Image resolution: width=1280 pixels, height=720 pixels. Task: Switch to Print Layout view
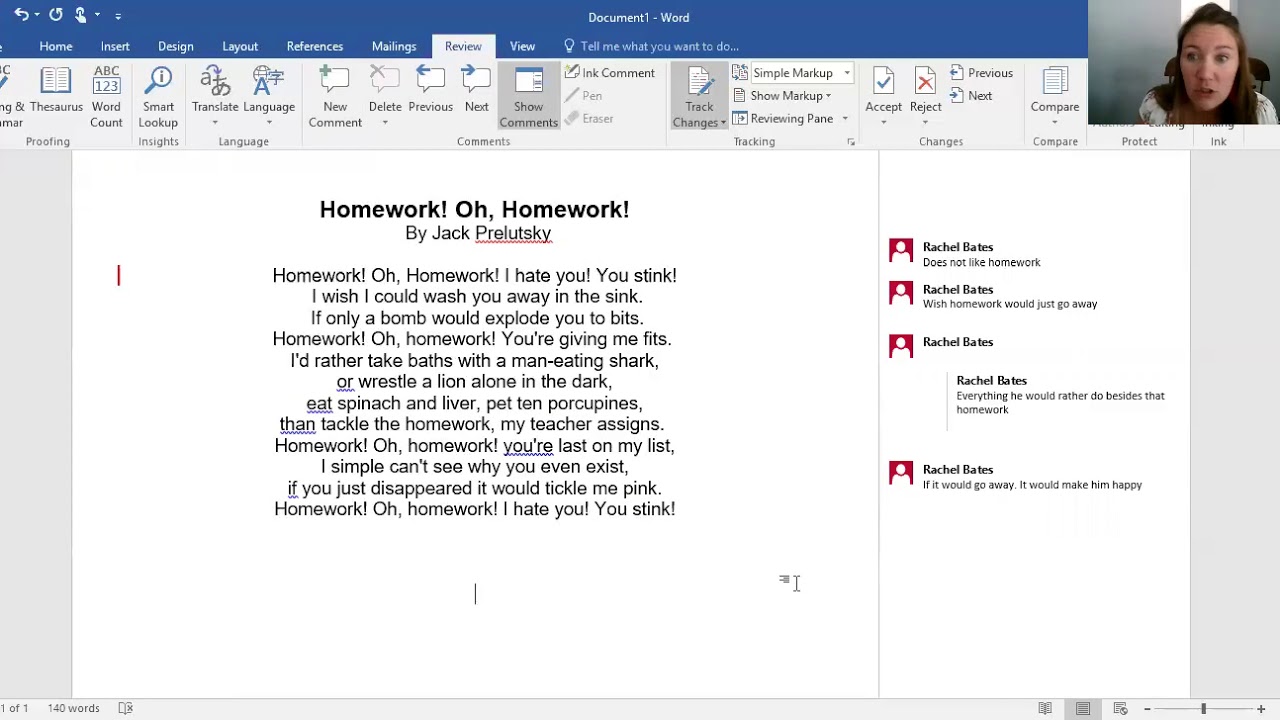click(1083, 708)
